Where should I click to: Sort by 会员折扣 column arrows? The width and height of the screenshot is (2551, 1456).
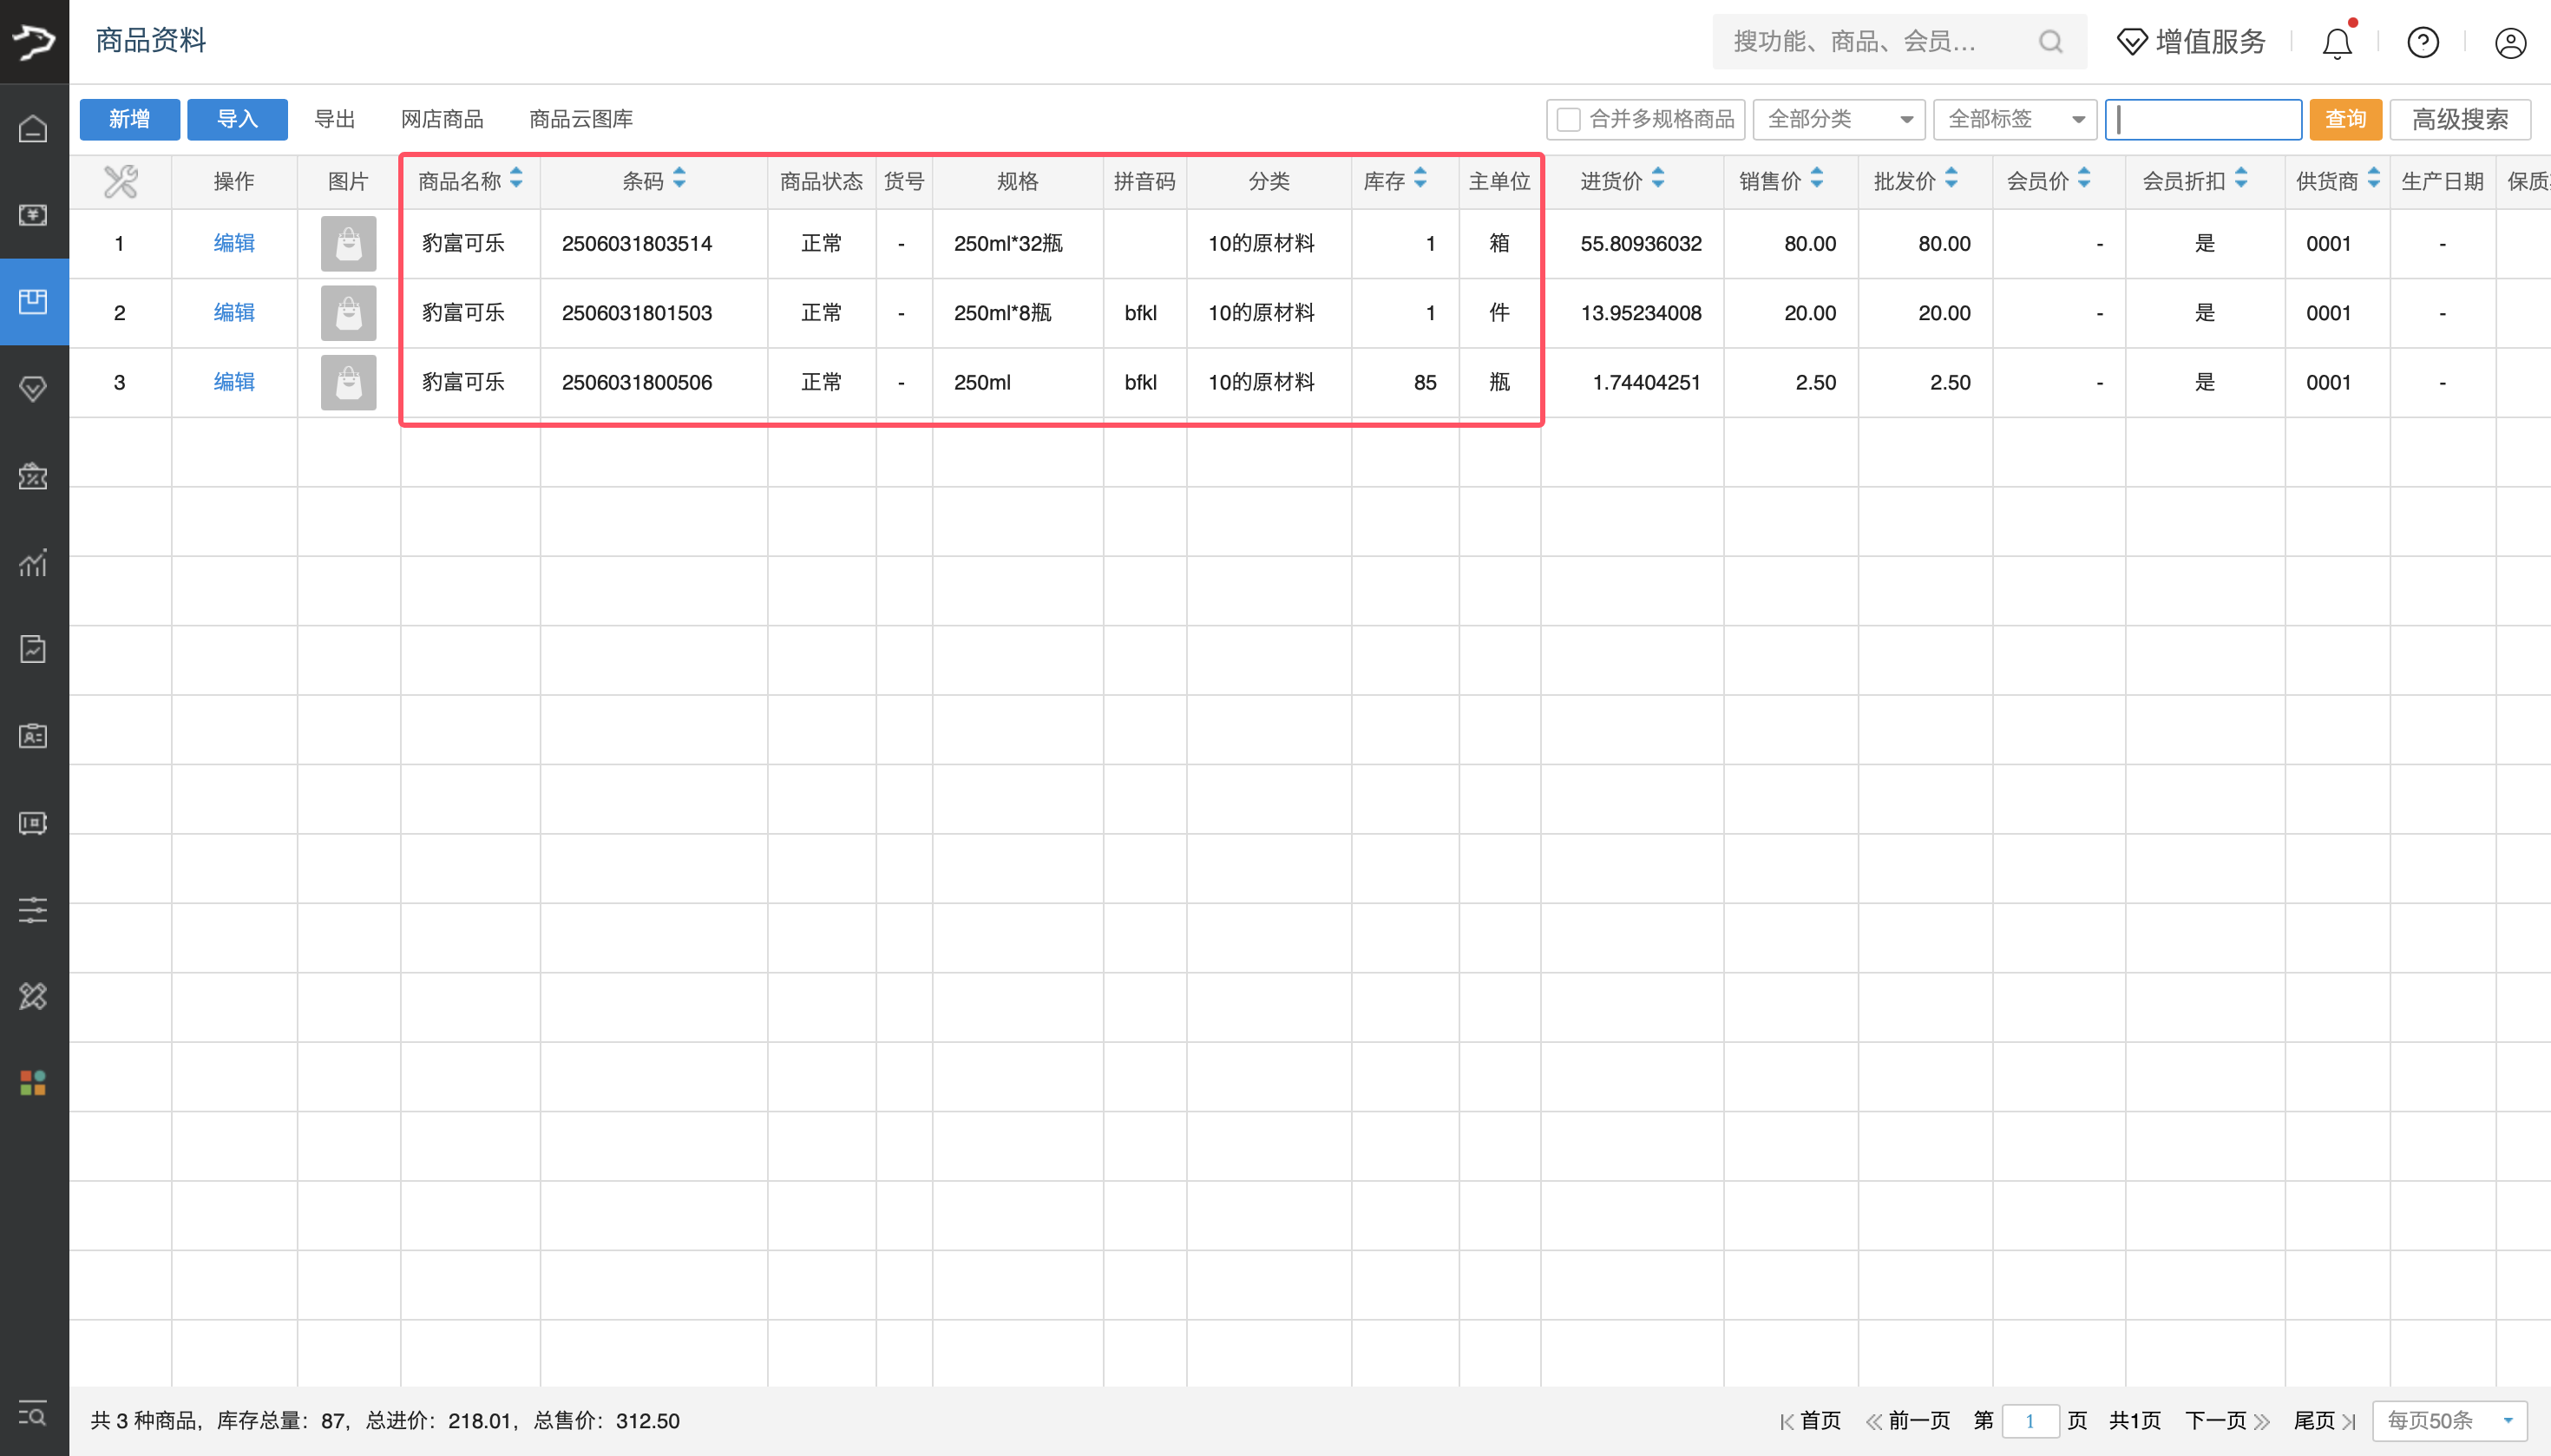point(2241,178)
